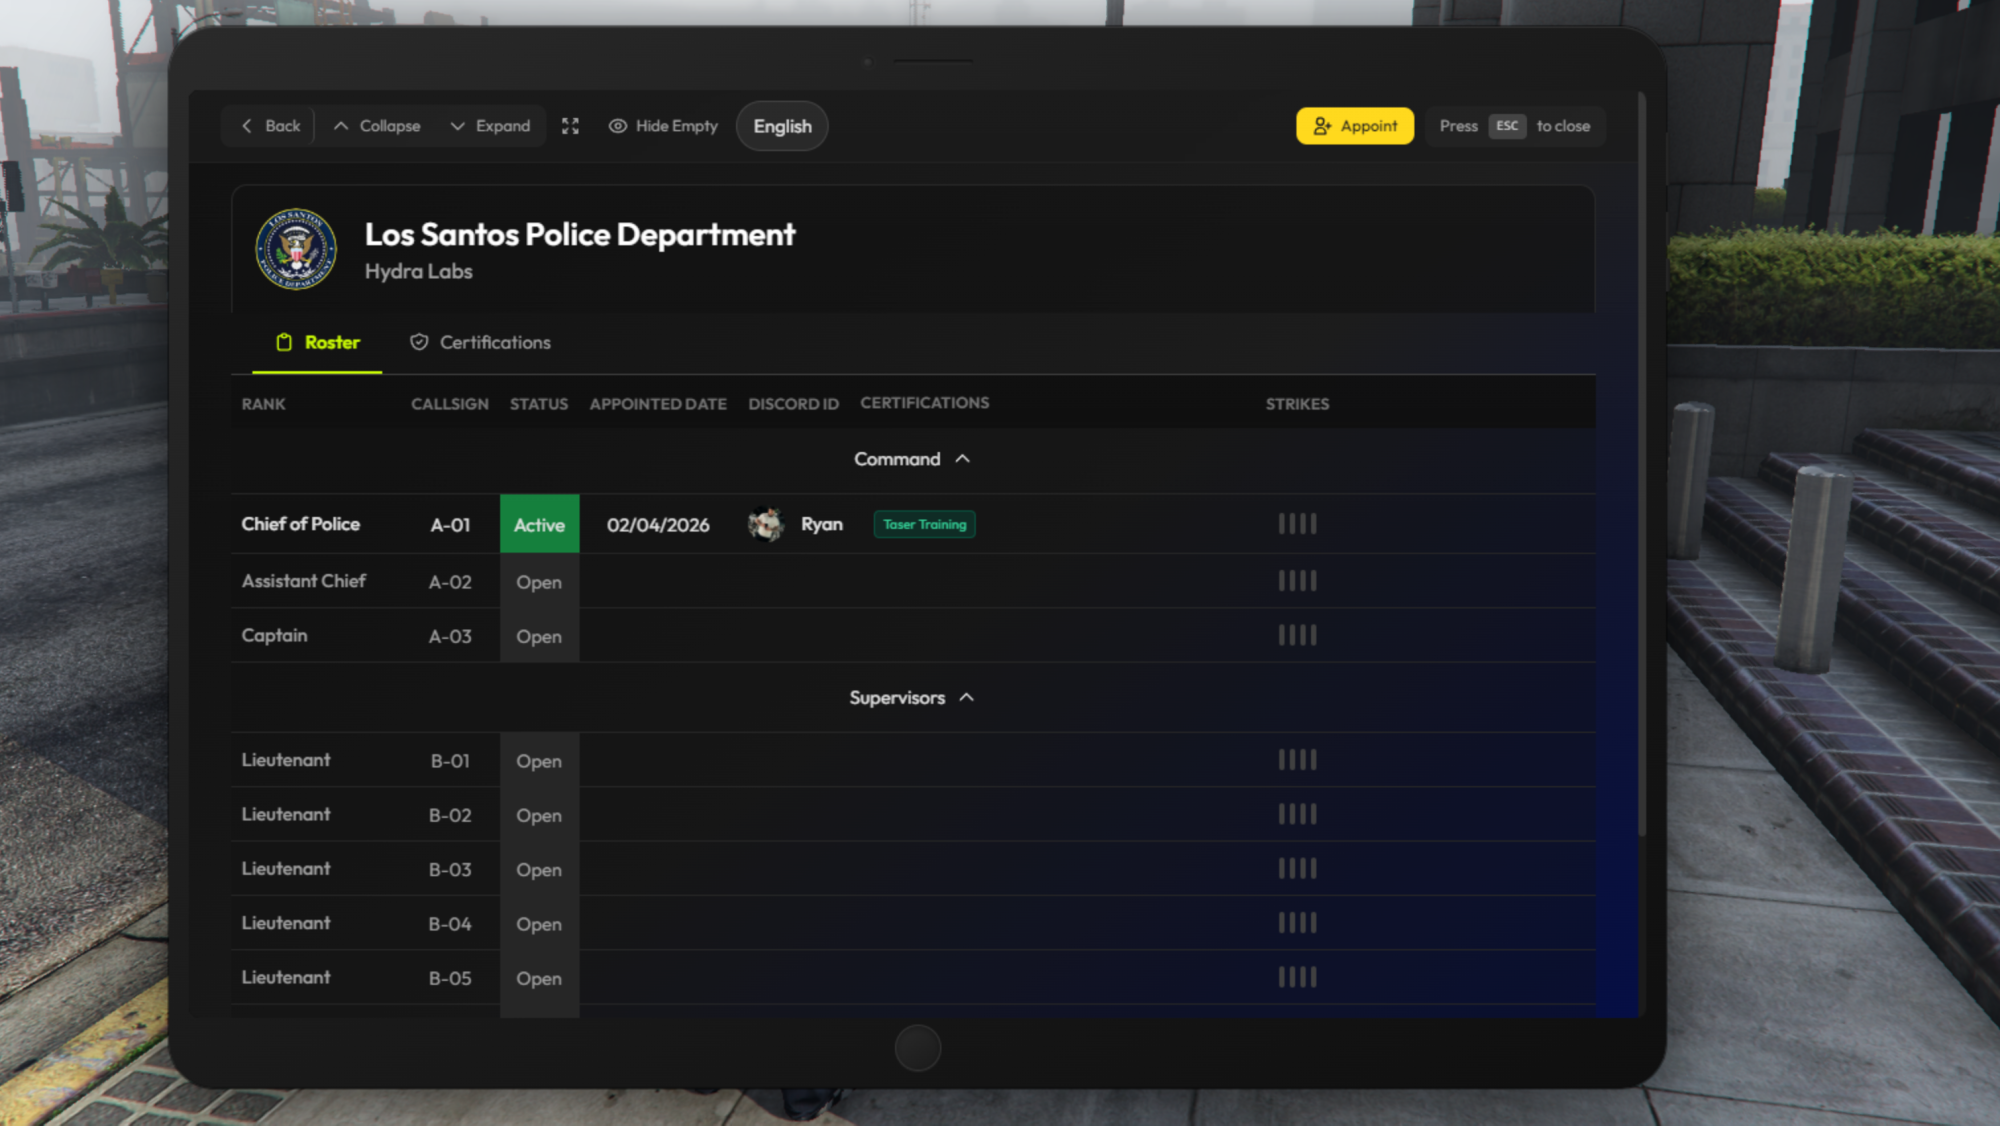The height and width of the screenshot is (1126, 2000).
Task: Click the upward chevron icon on Collapse
Action: point(342,126)
